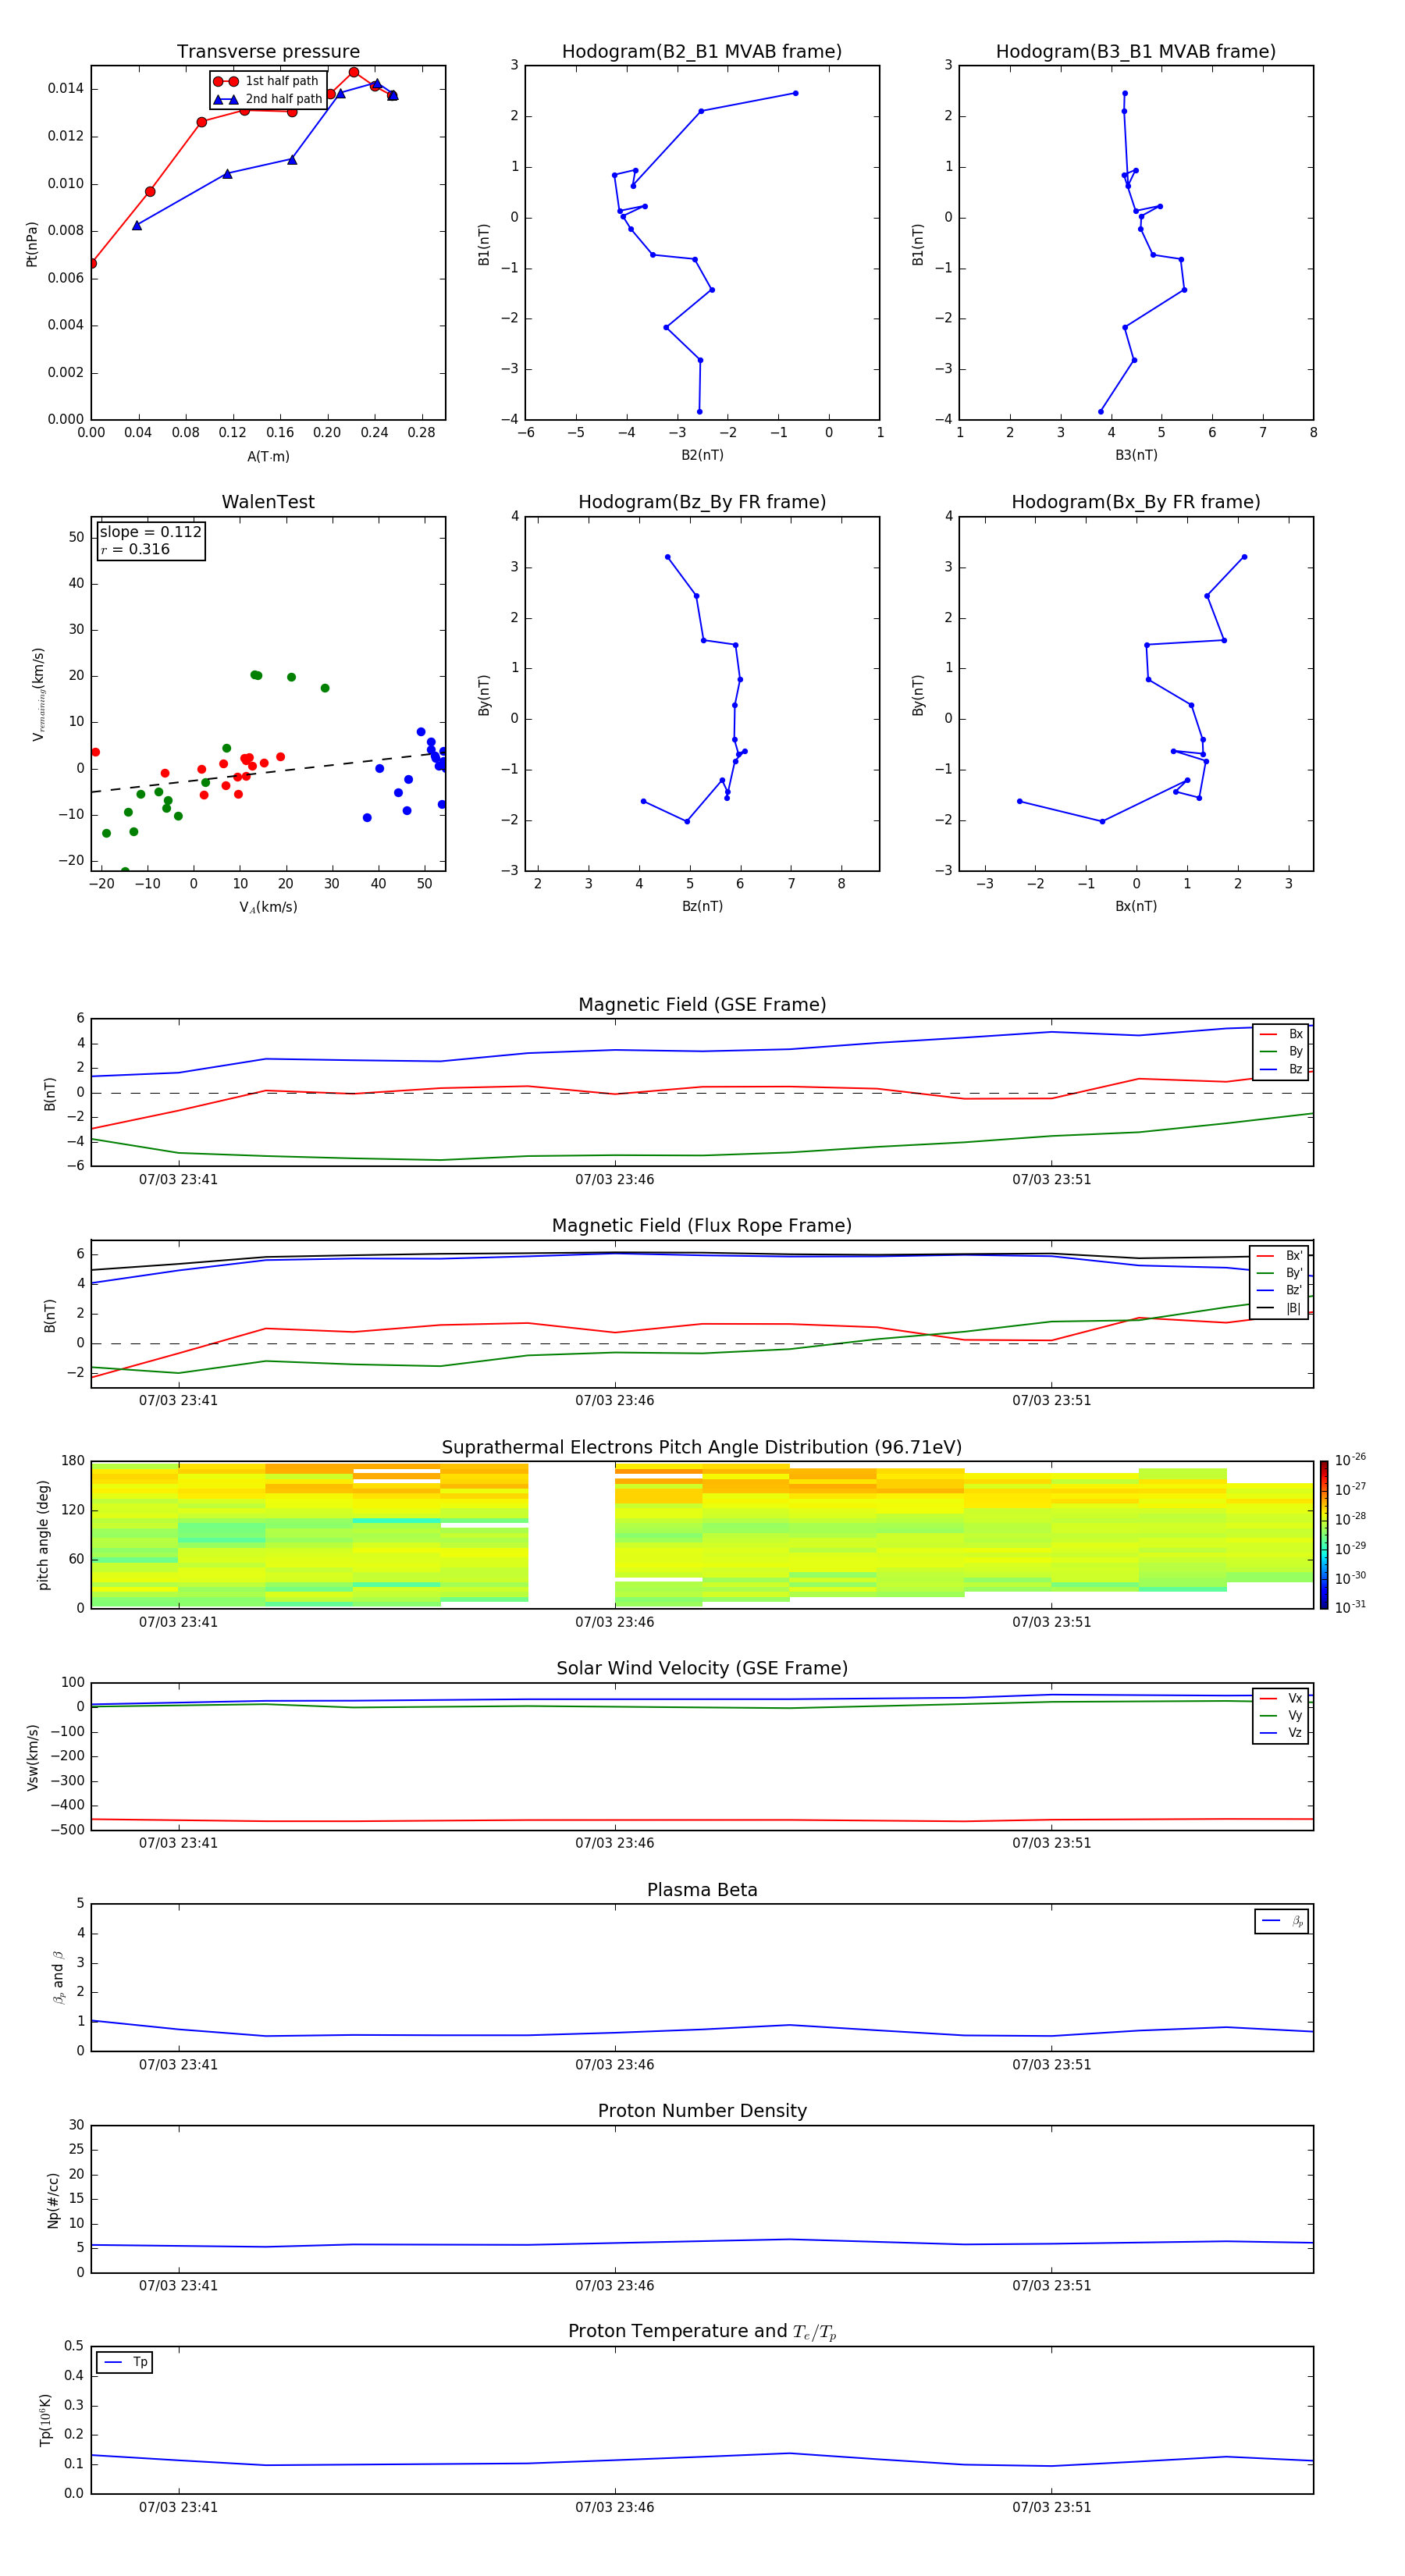Select the 'slope = 0.112' annotation
This screenshot has height=2576, width=1405.
151,532
